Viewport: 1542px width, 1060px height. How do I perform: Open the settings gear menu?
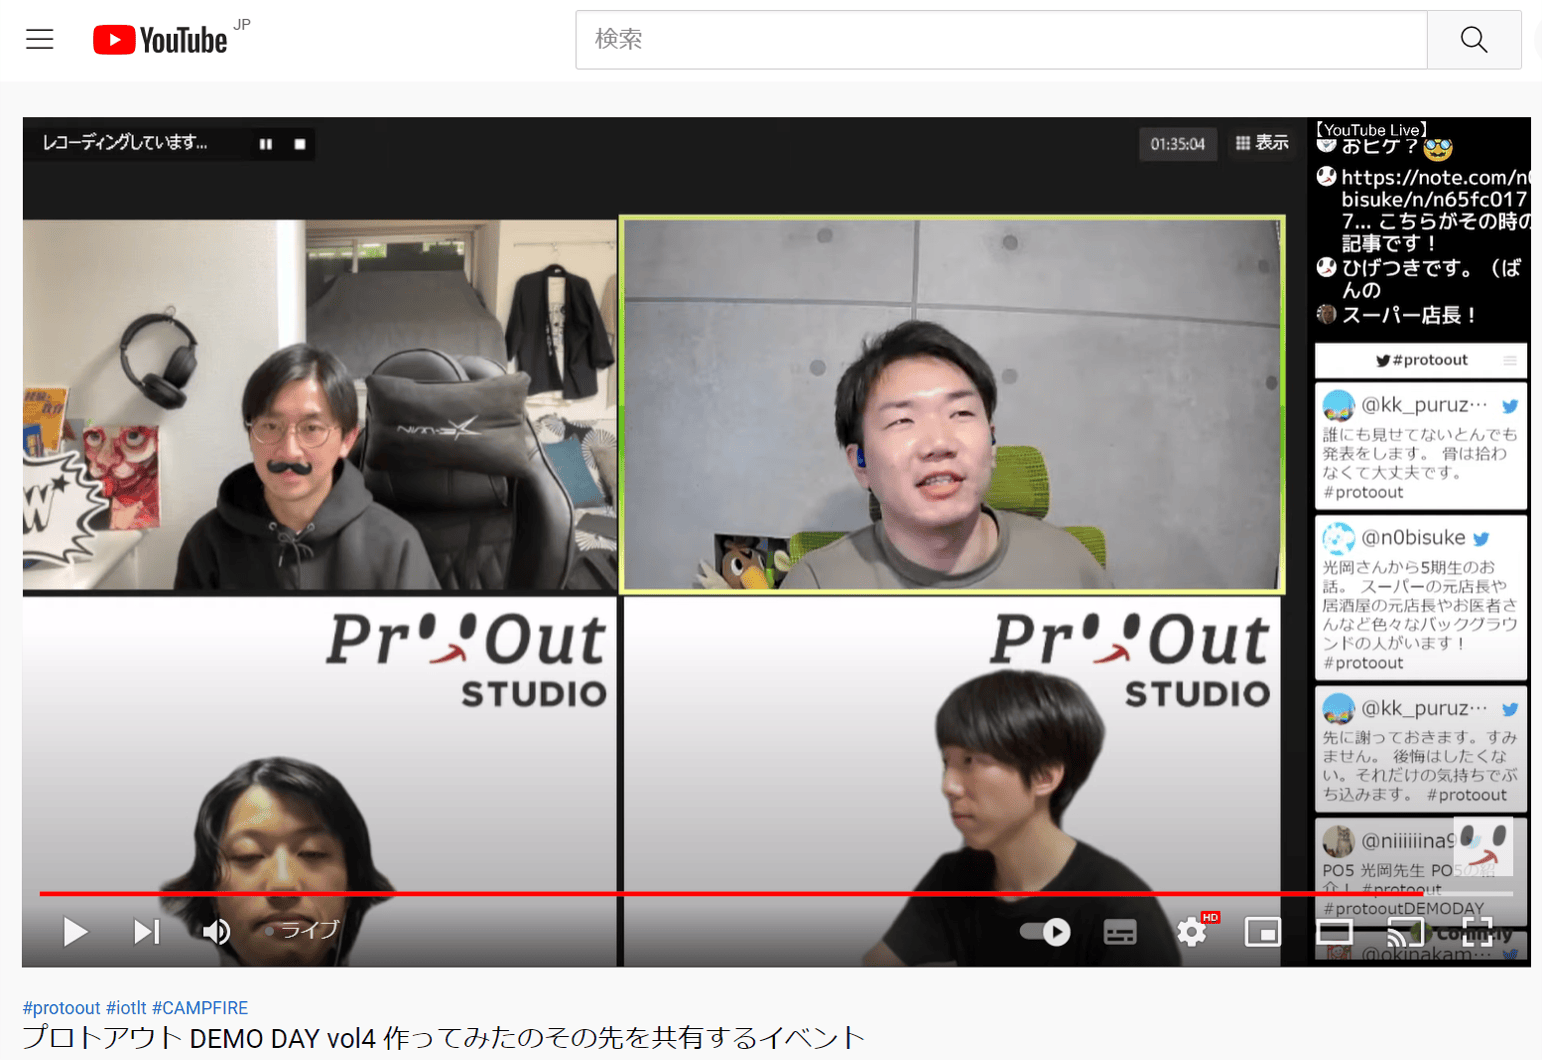point(1191,932)
